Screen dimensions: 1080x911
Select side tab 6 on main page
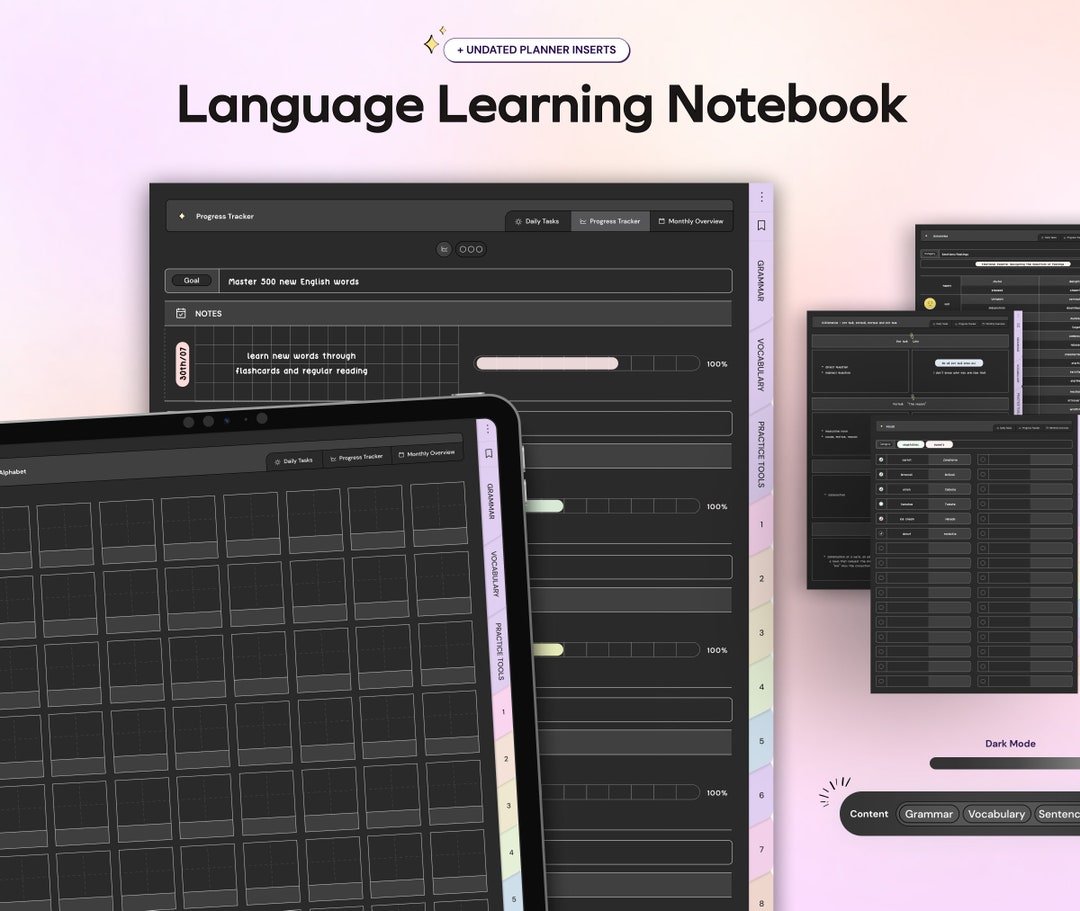[x=761, y=795]
